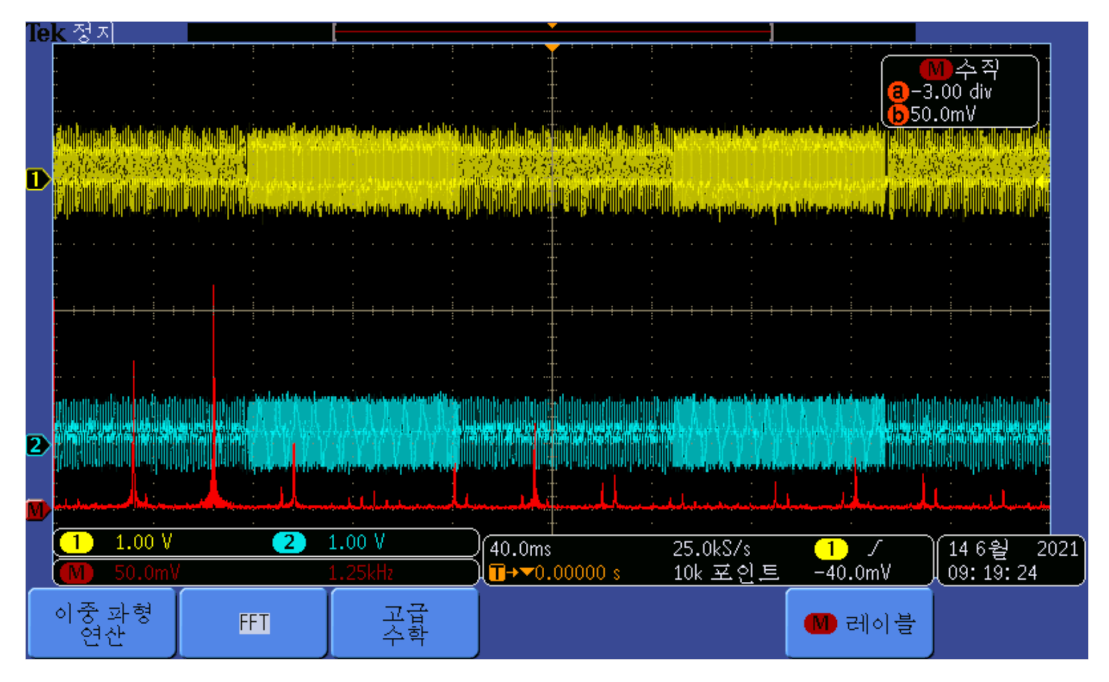The image size is (1109, 682).
Task: Open the 이중 파형 연산 menu
Action: (x=102, y=623)
